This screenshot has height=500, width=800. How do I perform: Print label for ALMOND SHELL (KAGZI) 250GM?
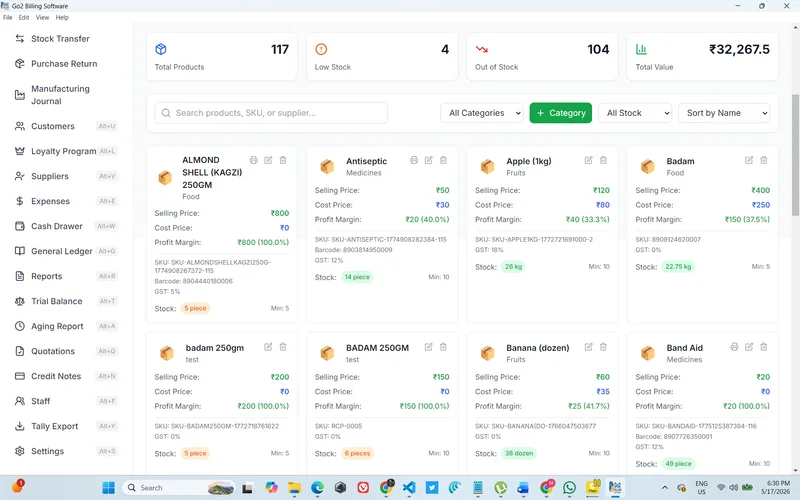tap(254, 160)
